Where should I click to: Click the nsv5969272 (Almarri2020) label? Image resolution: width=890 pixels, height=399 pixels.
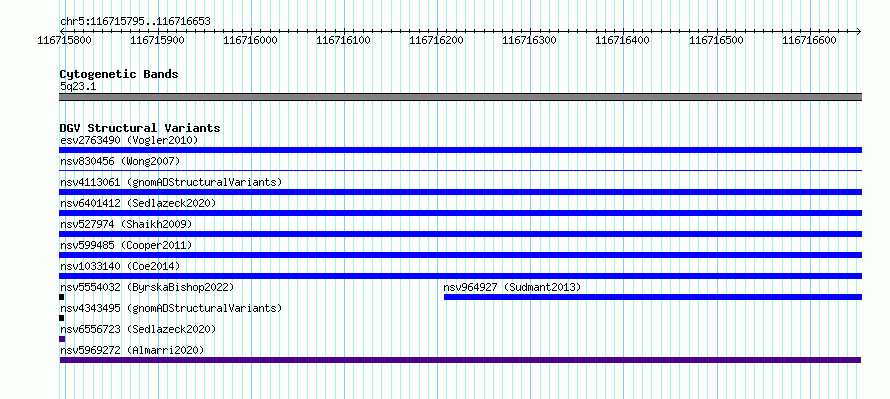tap(132, 350)
